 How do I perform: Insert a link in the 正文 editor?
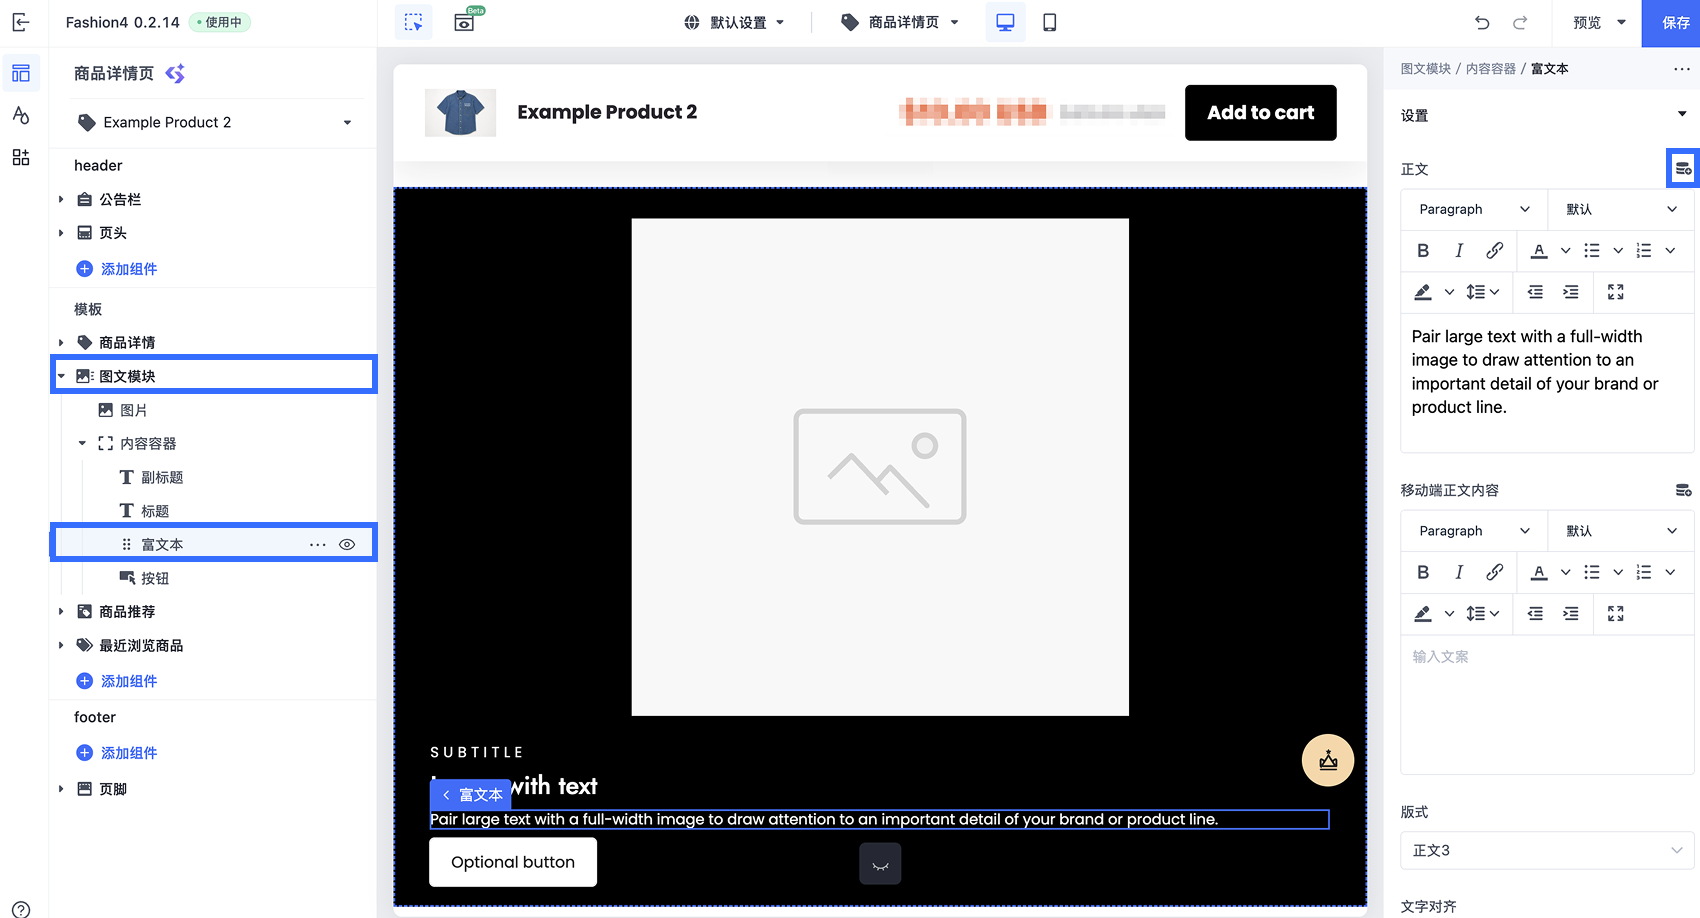coord(1494,250)
